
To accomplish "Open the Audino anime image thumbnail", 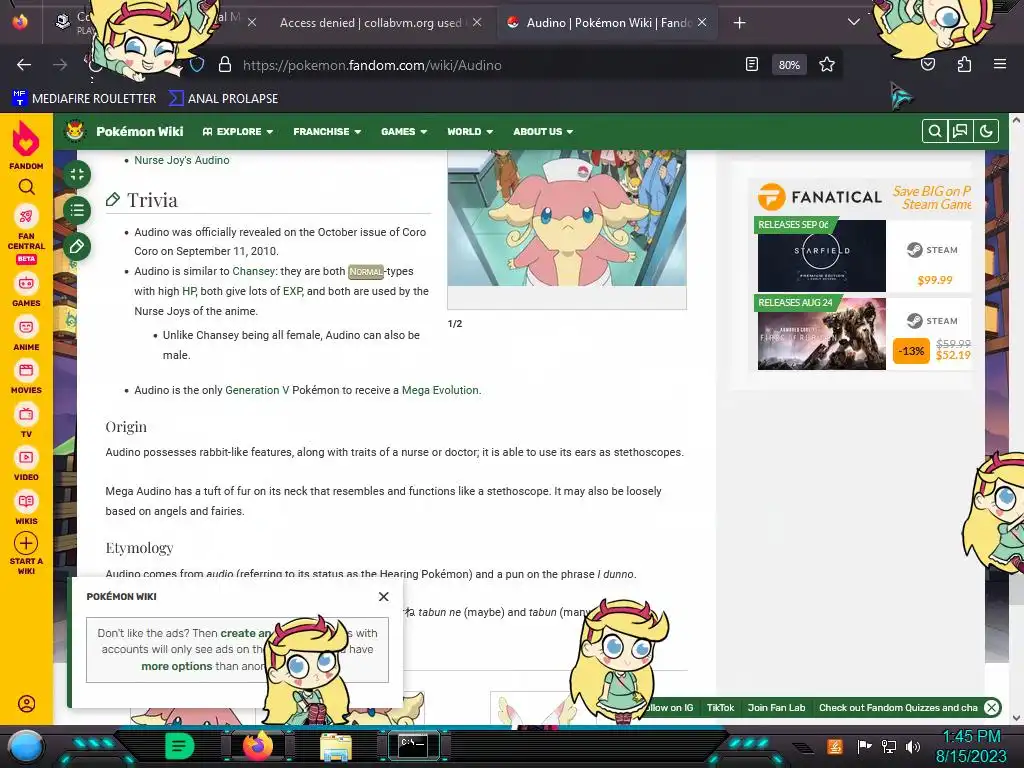I will pyautogui.click(x=567, y=217).
